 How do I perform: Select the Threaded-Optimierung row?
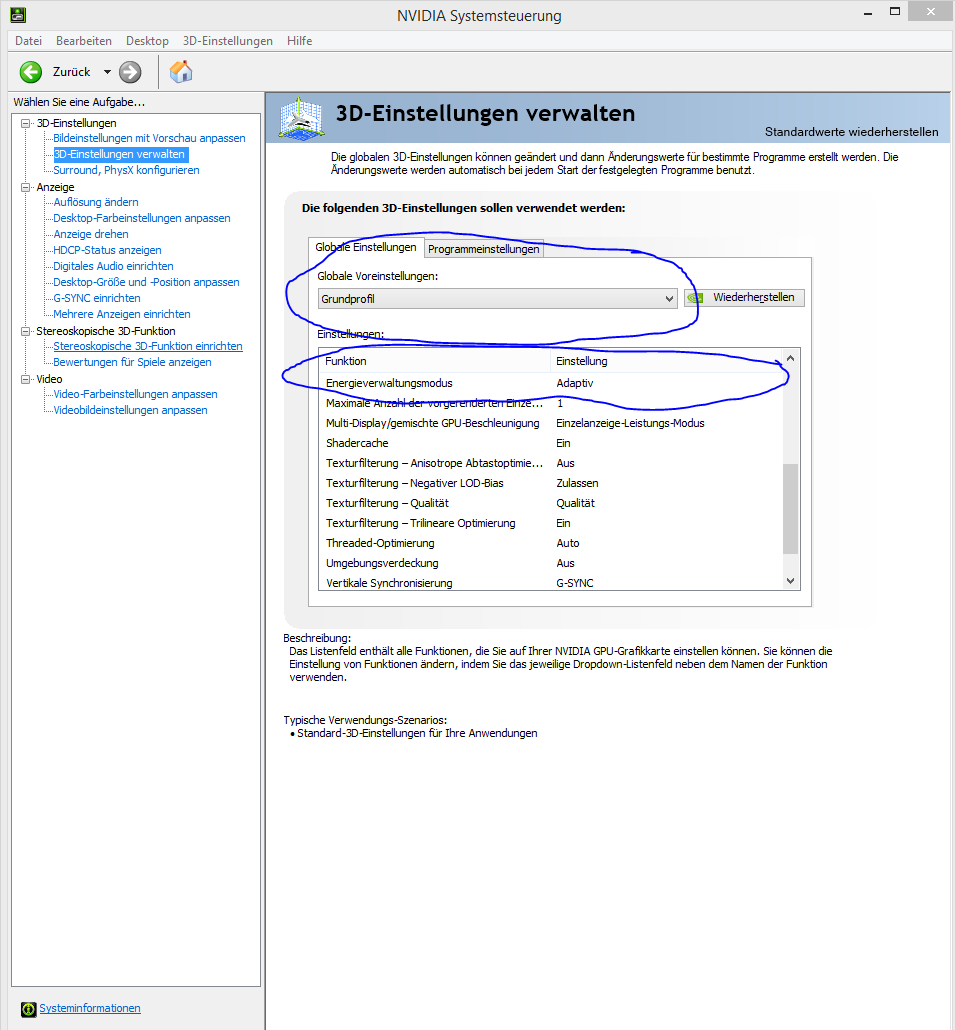[550, 543]
